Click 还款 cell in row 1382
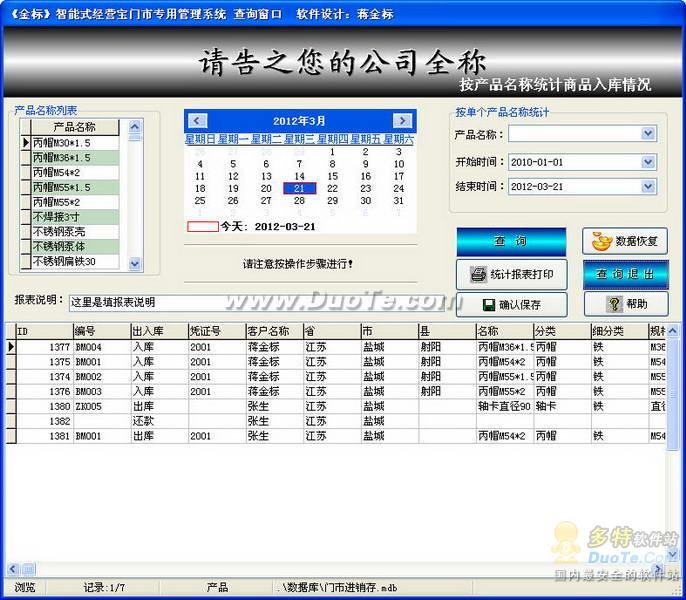686x600 pixels. click(x=160, y=421)
